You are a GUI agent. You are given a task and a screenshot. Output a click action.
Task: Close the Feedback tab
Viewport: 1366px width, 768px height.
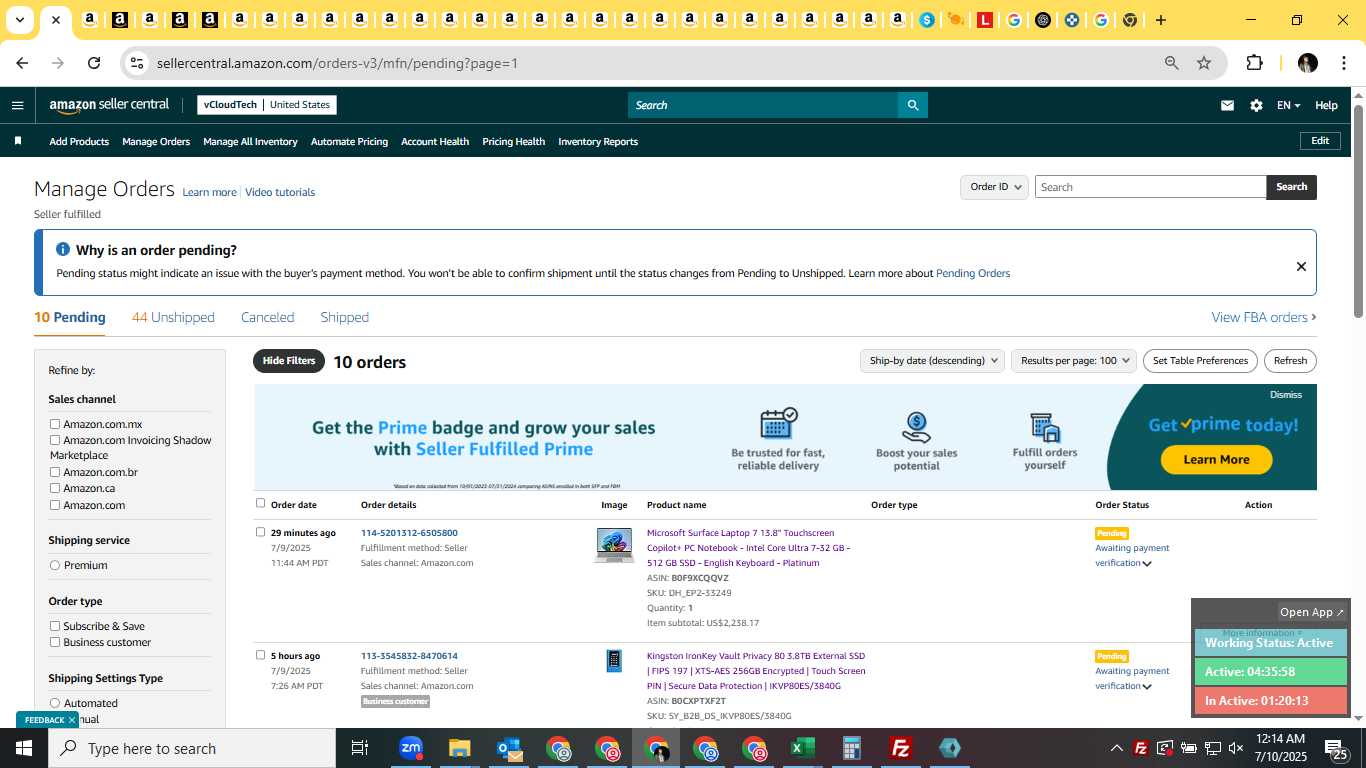click(x=72, y=720)
